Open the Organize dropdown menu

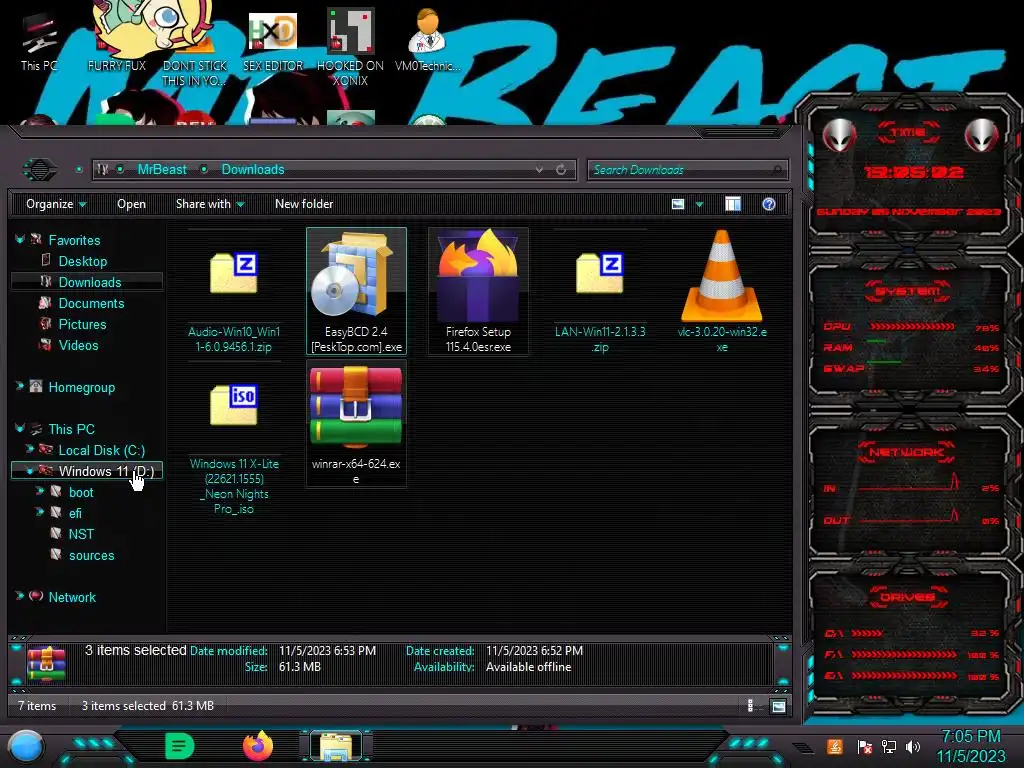[x=56, y=204]
